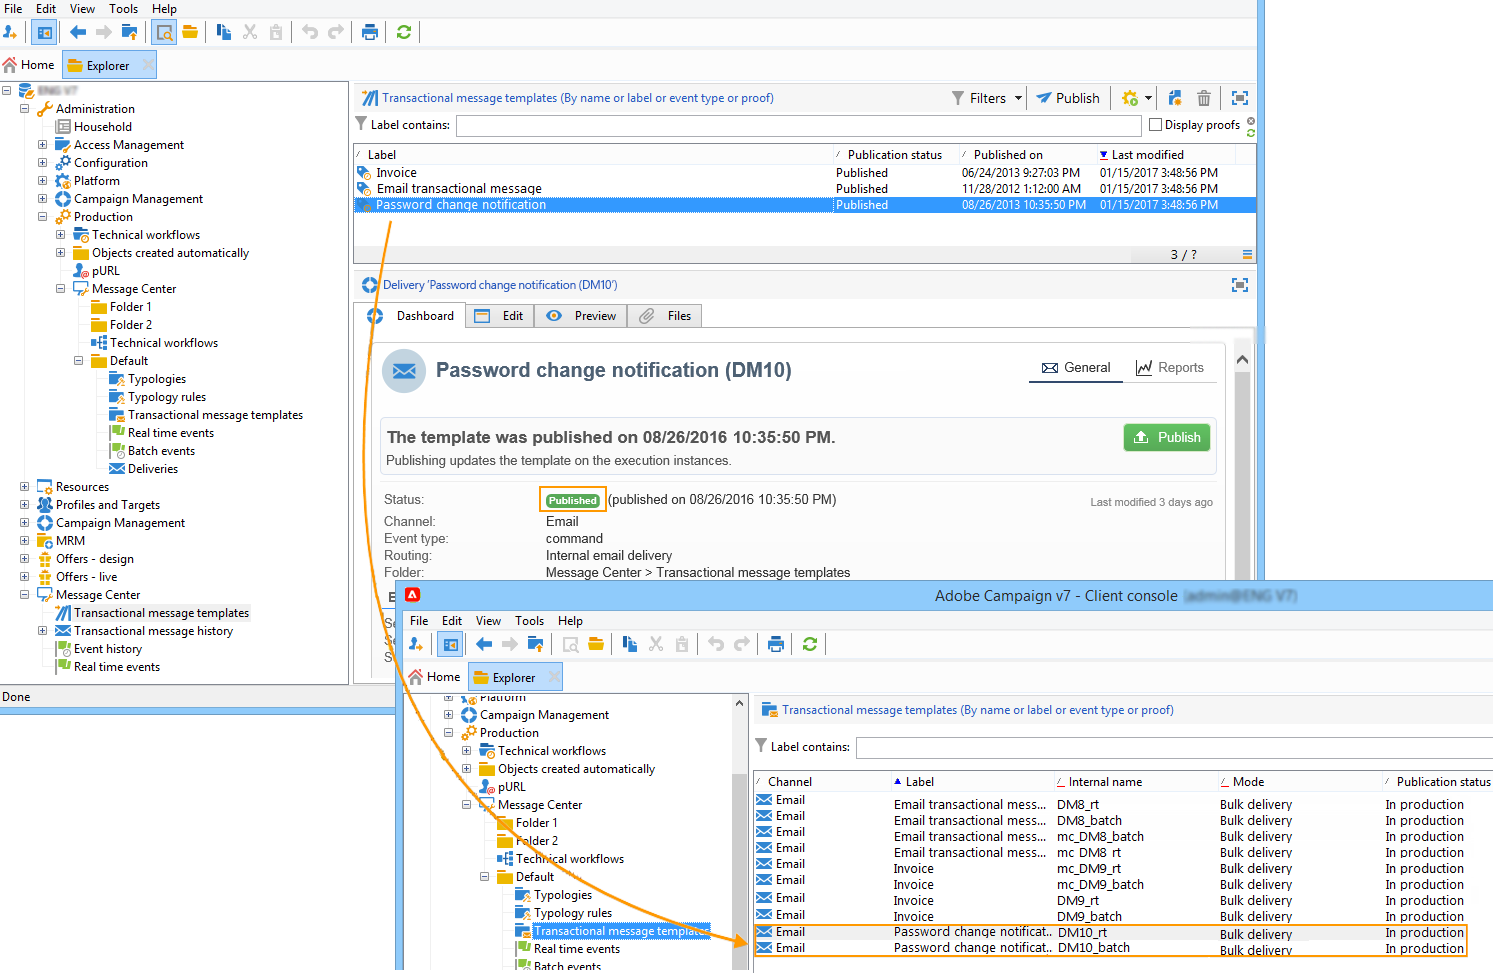Go back with the blue left arrow in top toolbar

click(x=78, y=32)
